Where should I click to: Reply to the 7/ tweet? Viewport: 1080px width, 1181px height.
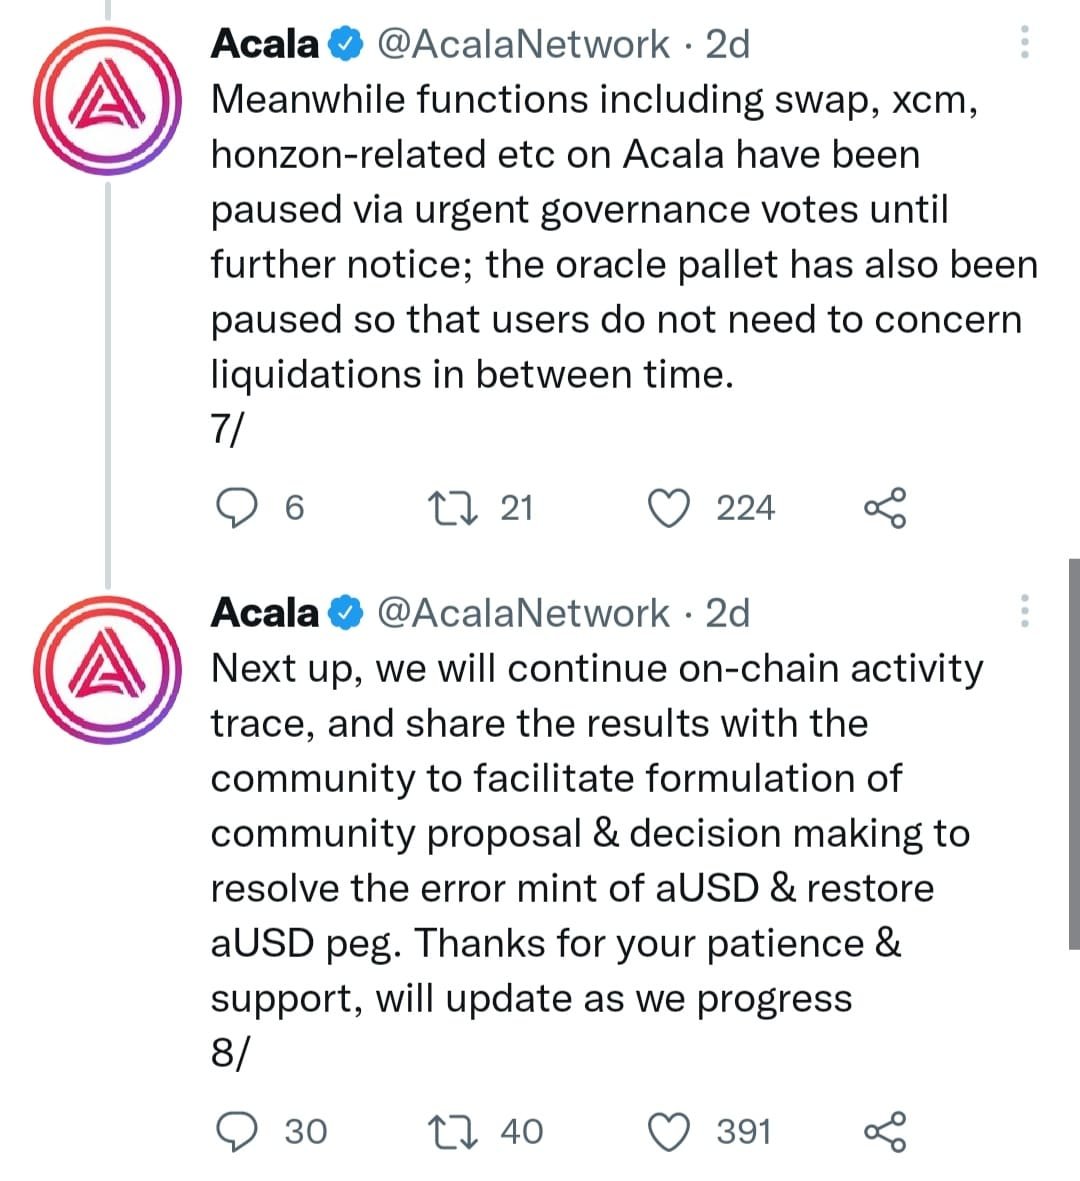click(x=237, y=508)
